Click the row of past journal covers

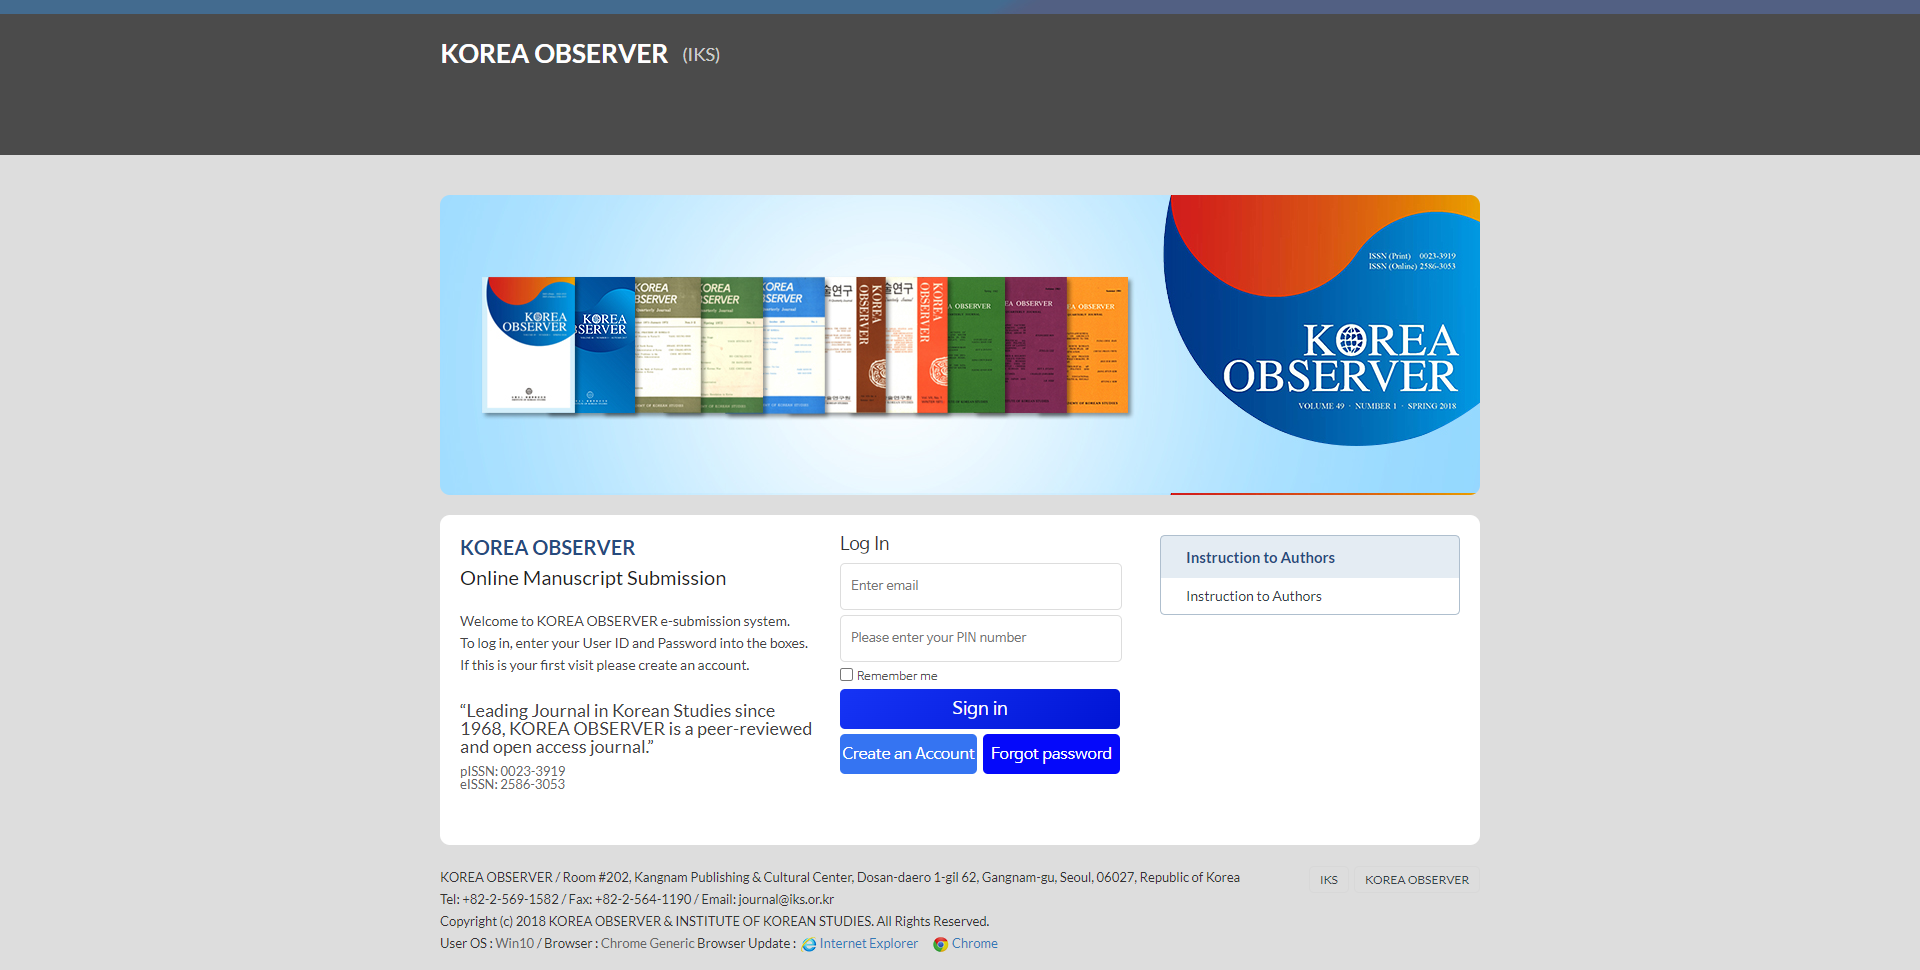click(x=805, y=345)
